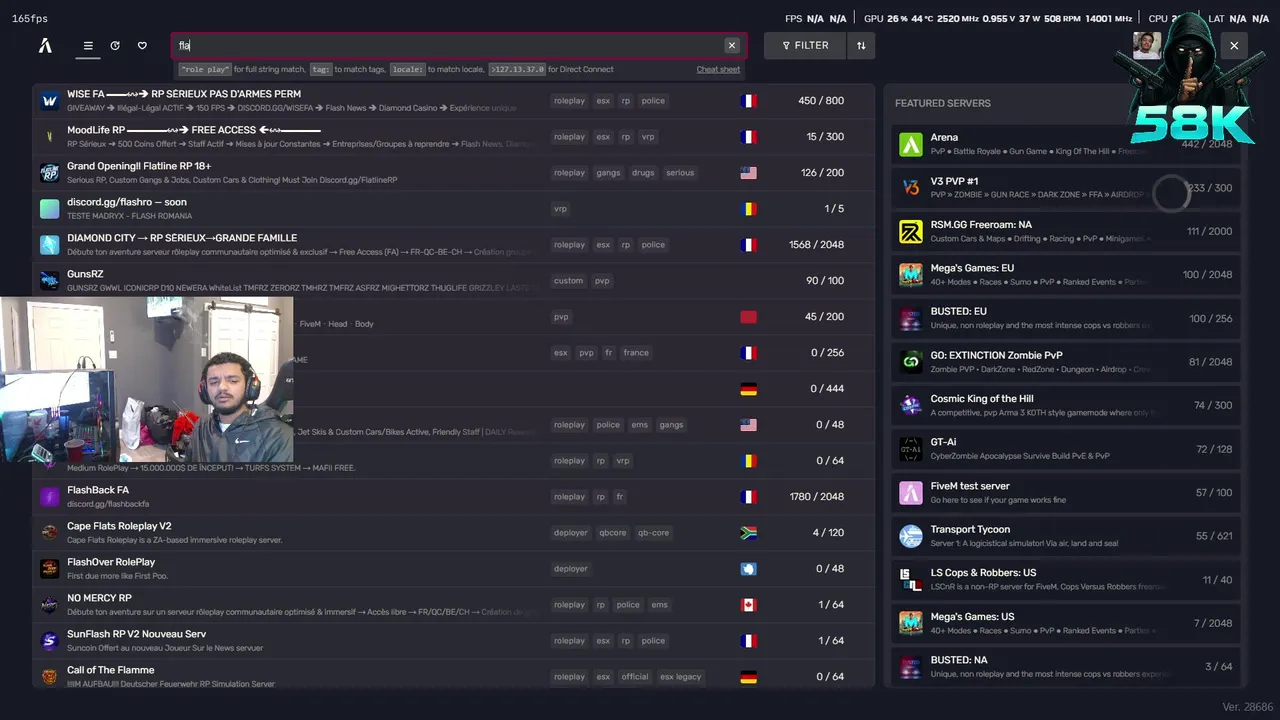Select the 'drugs' tag in Flatline RP row
The width and height of the screenshot is (1280, 720).
point(643,173)
